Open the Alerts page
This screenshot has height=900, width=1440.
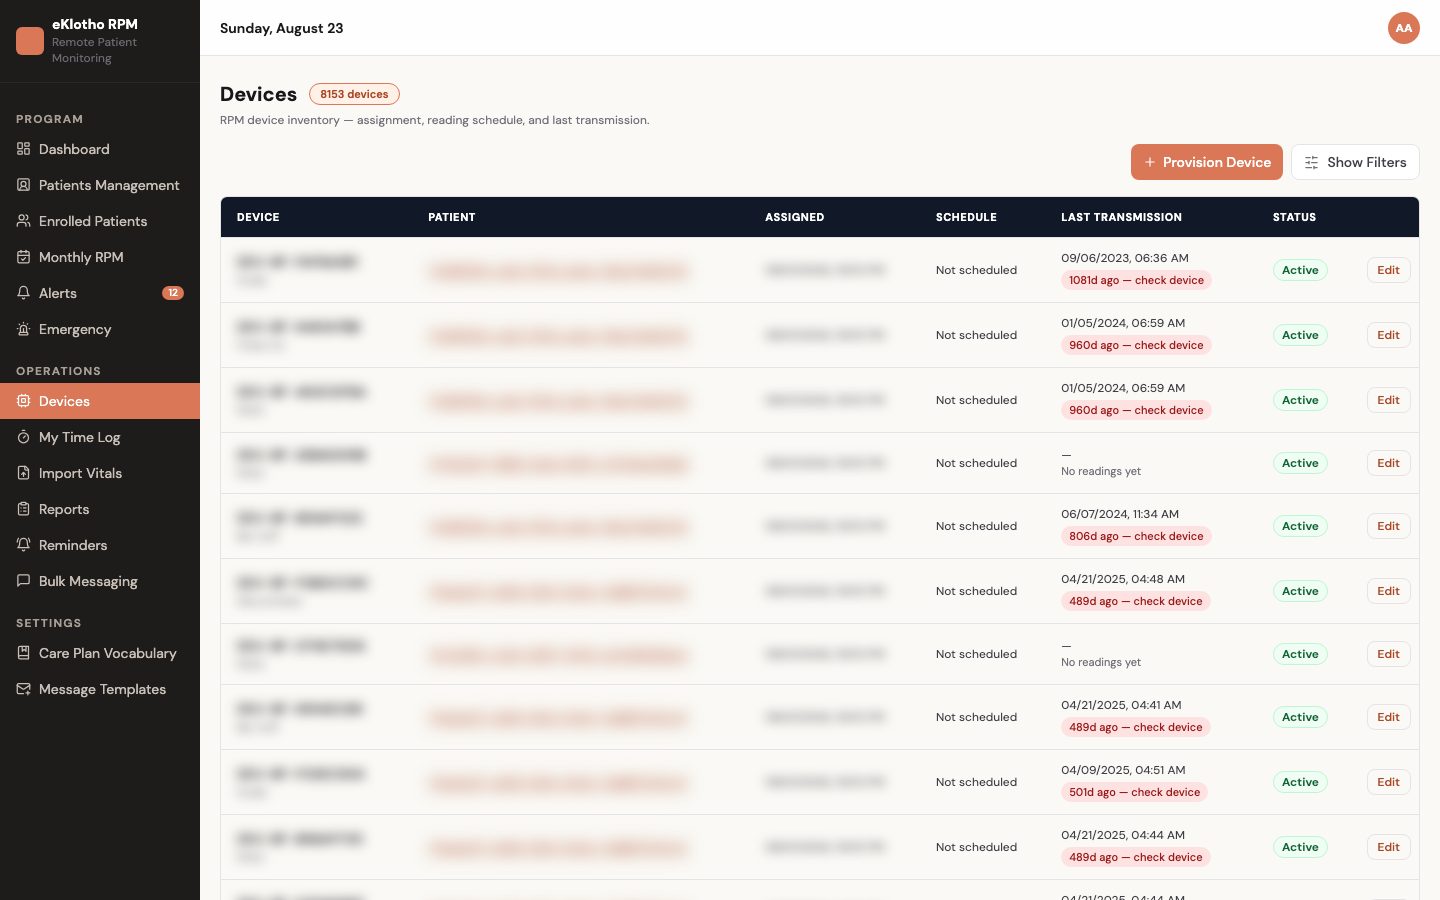click(x=100, y=293)
